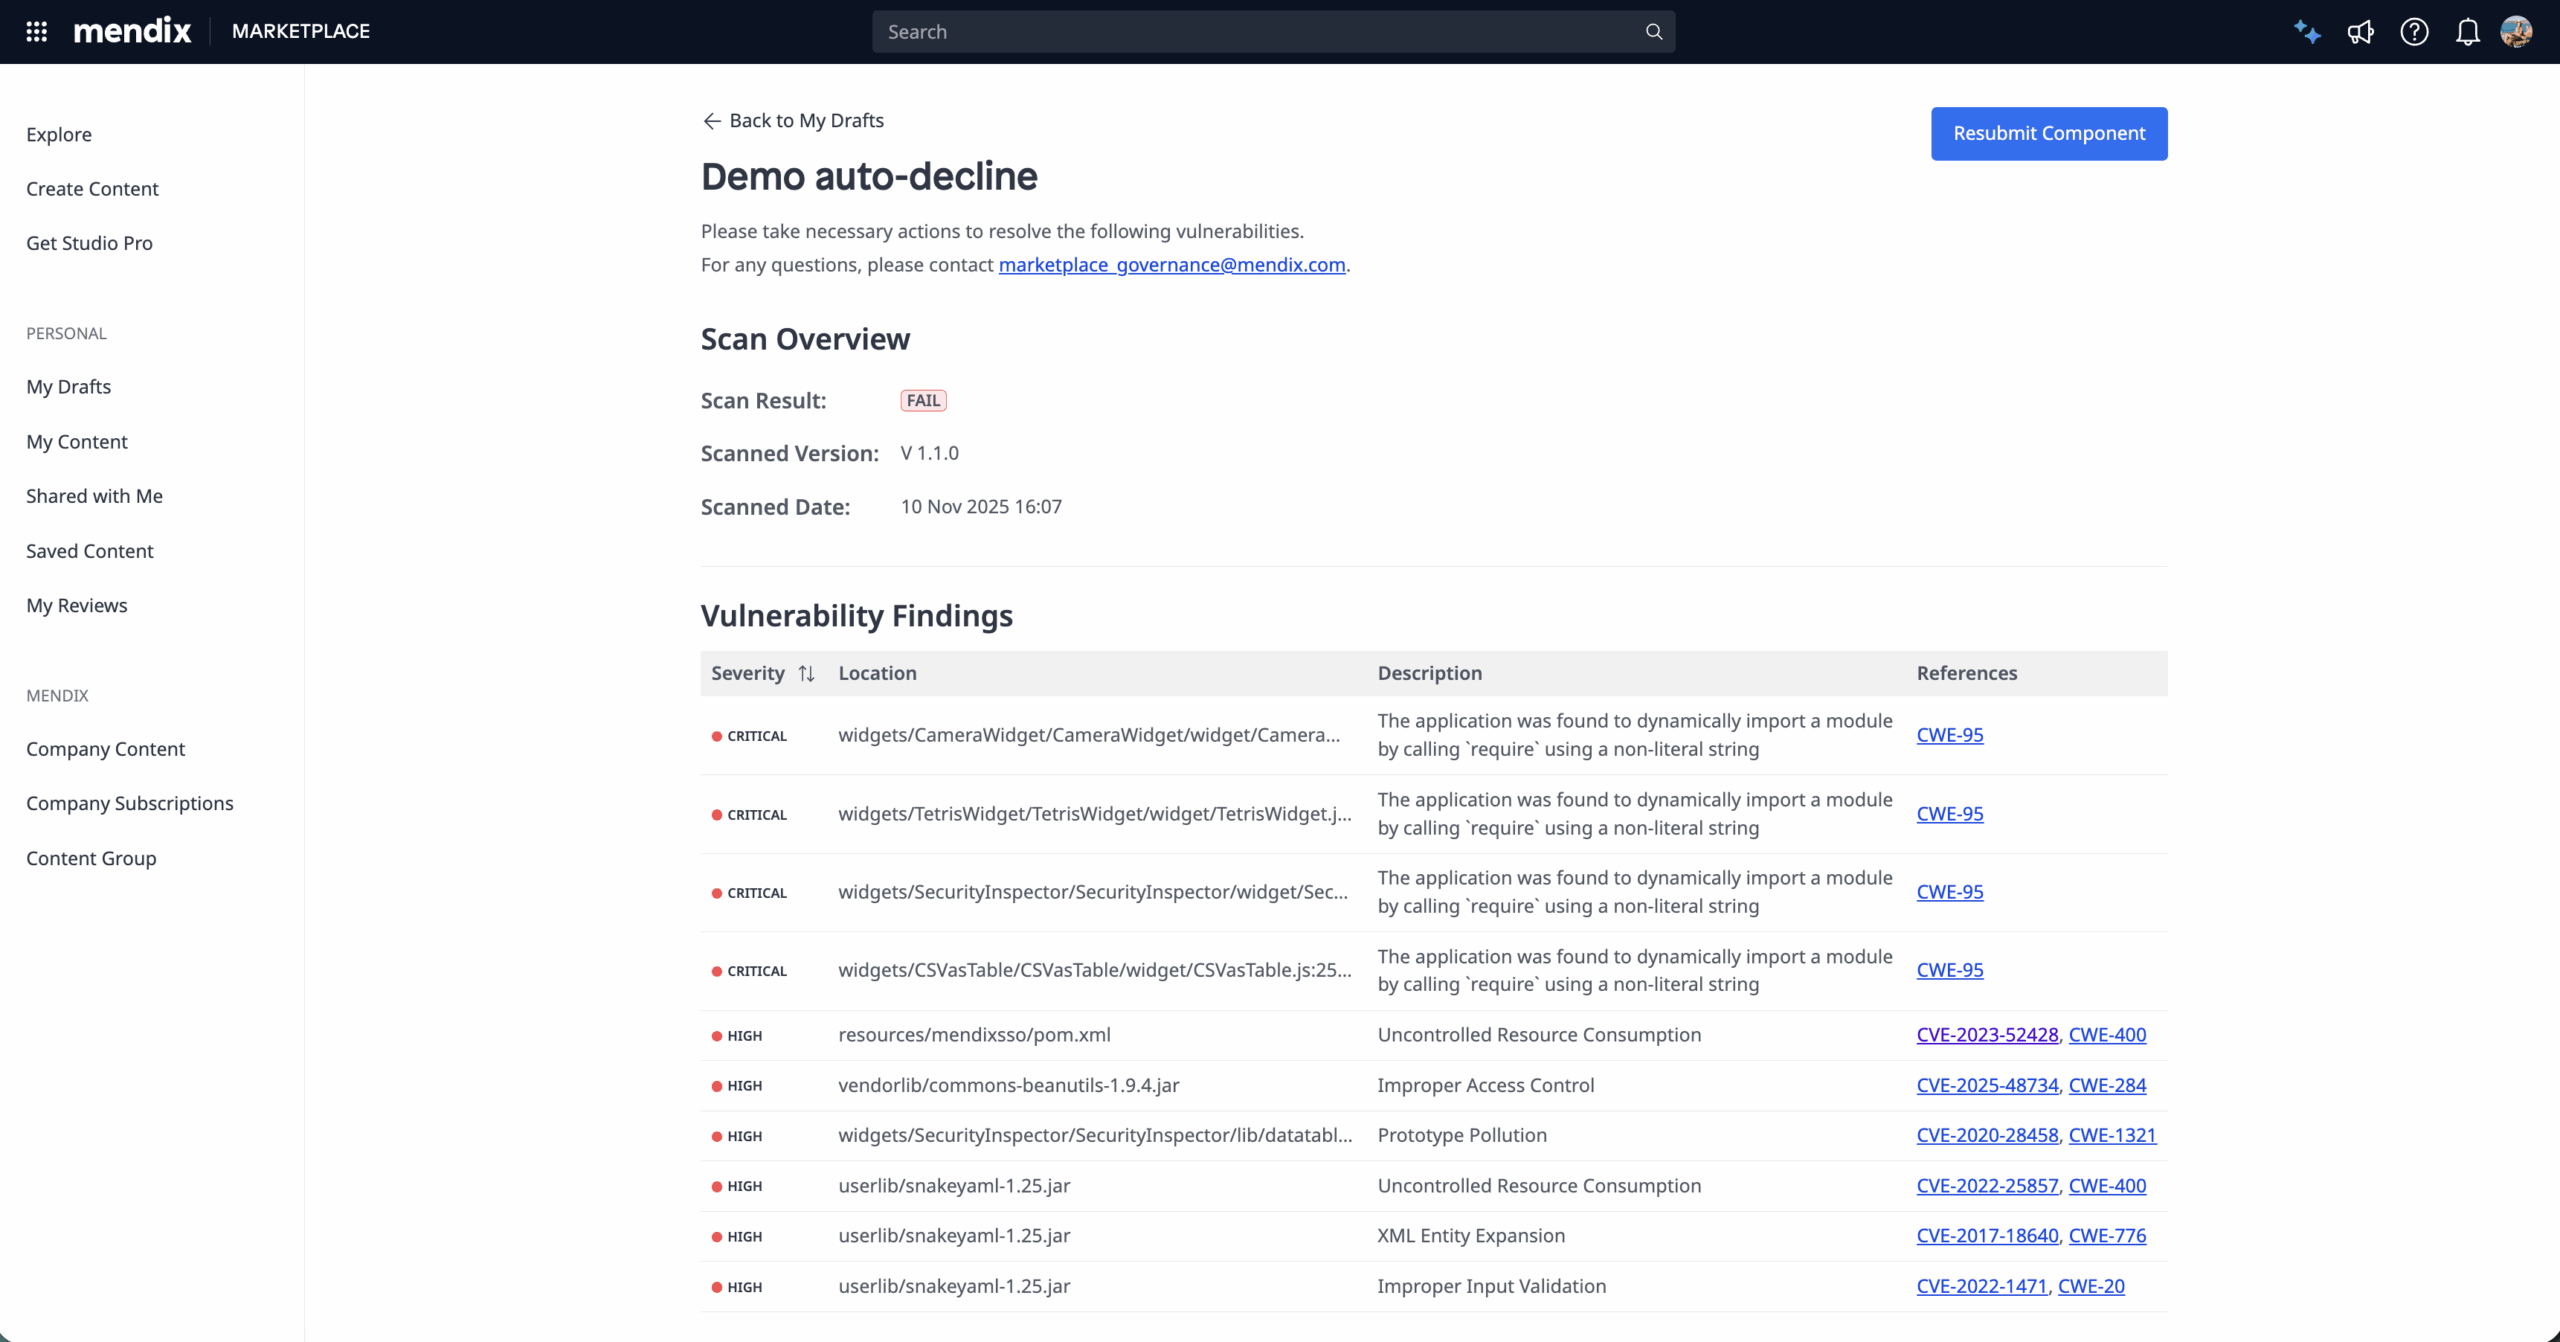Viewport: 2560px width, 1342px height.
Task: Select My Drafts in the sidebar
Action: [68, 386]
